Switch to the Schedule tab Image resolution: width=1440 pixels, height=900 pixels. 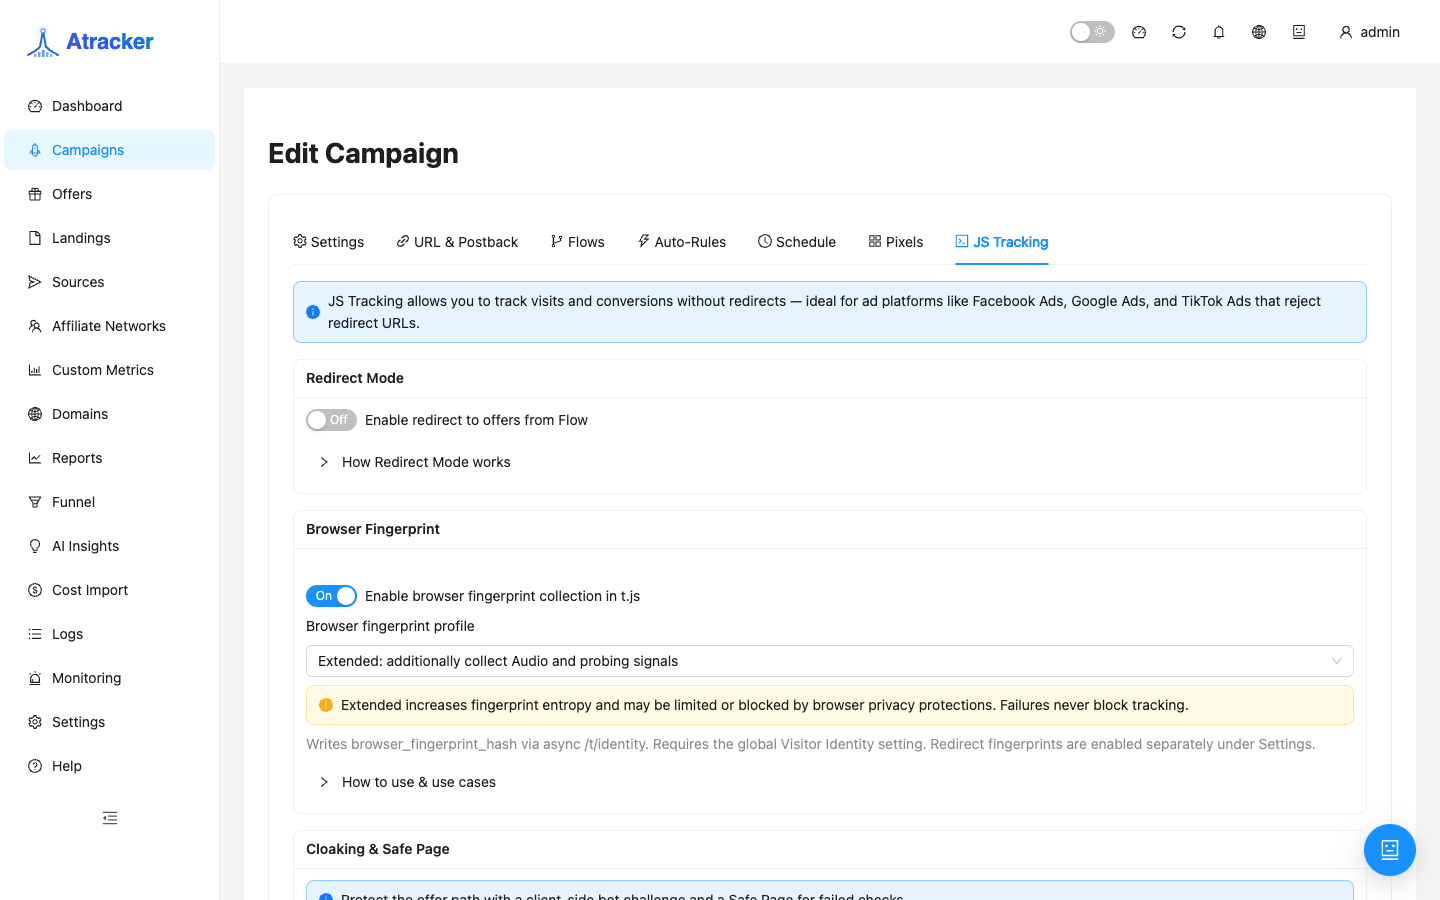[x=797, y=242]
